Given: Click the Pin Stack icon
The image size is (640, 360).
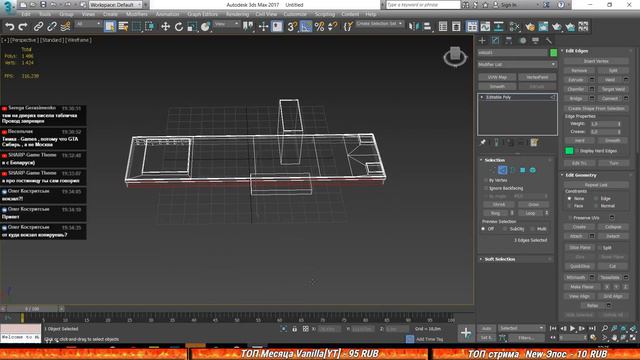Looking at the screenshot, I should [483, 142].
